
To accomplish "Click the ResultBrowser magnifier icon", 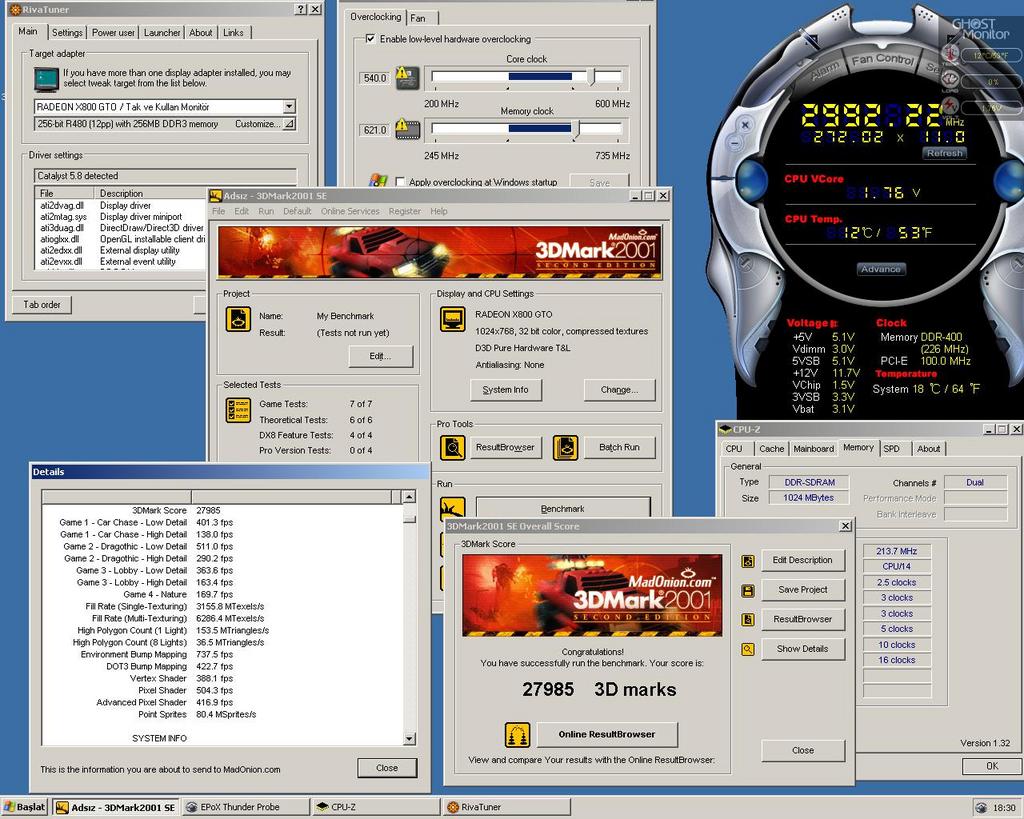I will pyautogui.click(x=452, y=447).
